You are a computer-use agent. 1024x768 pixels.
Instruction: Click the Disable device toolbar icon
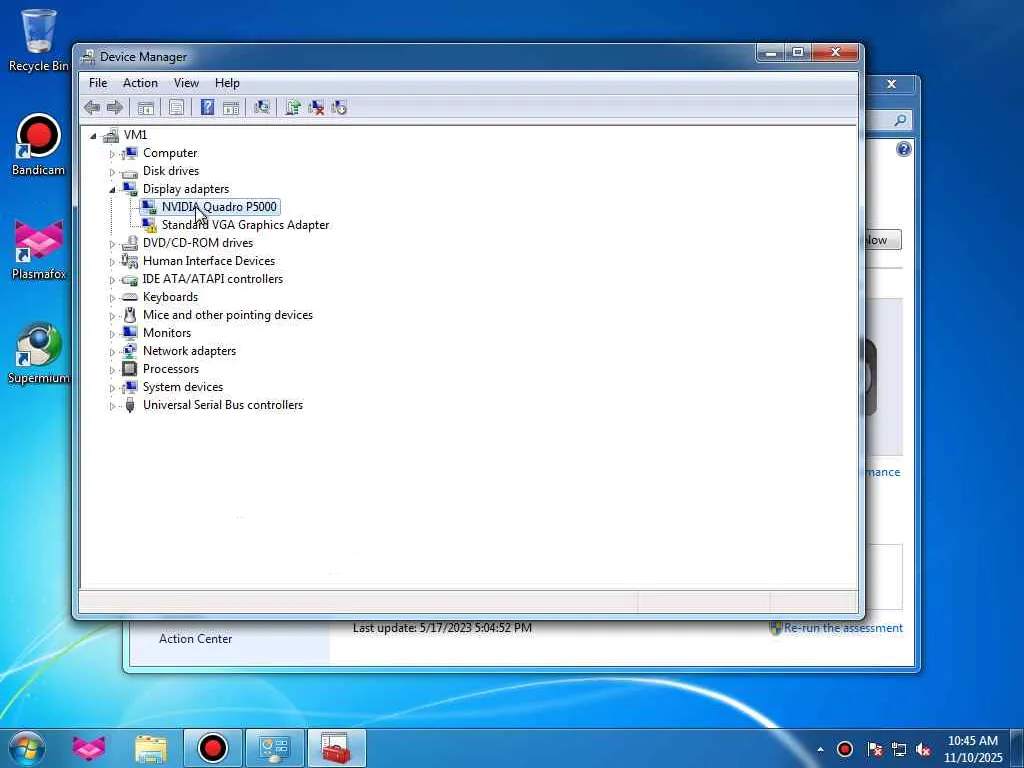tap(339, 108)
